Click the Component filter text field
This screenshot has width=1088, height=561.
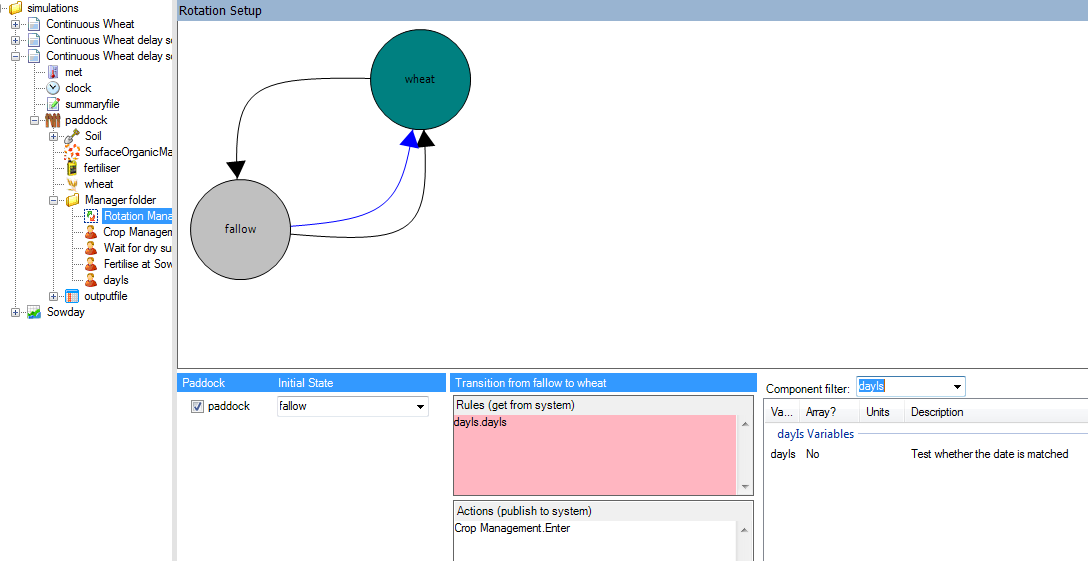click(x=903, y=387)
